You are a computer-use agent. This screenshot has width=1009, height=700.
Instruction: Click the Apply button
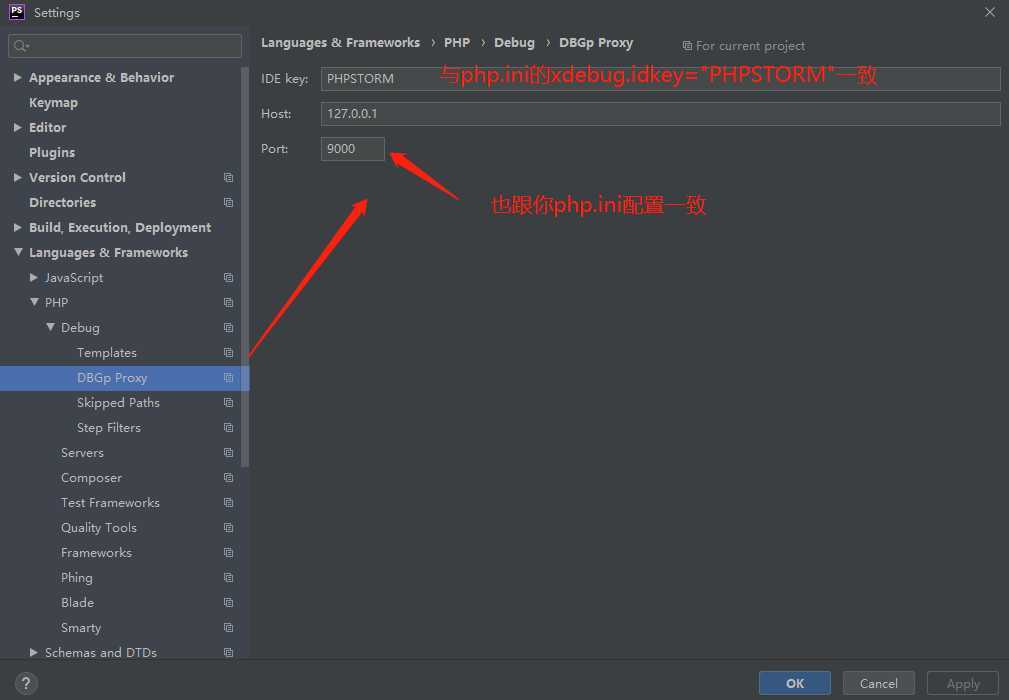[x=963, y=683]
